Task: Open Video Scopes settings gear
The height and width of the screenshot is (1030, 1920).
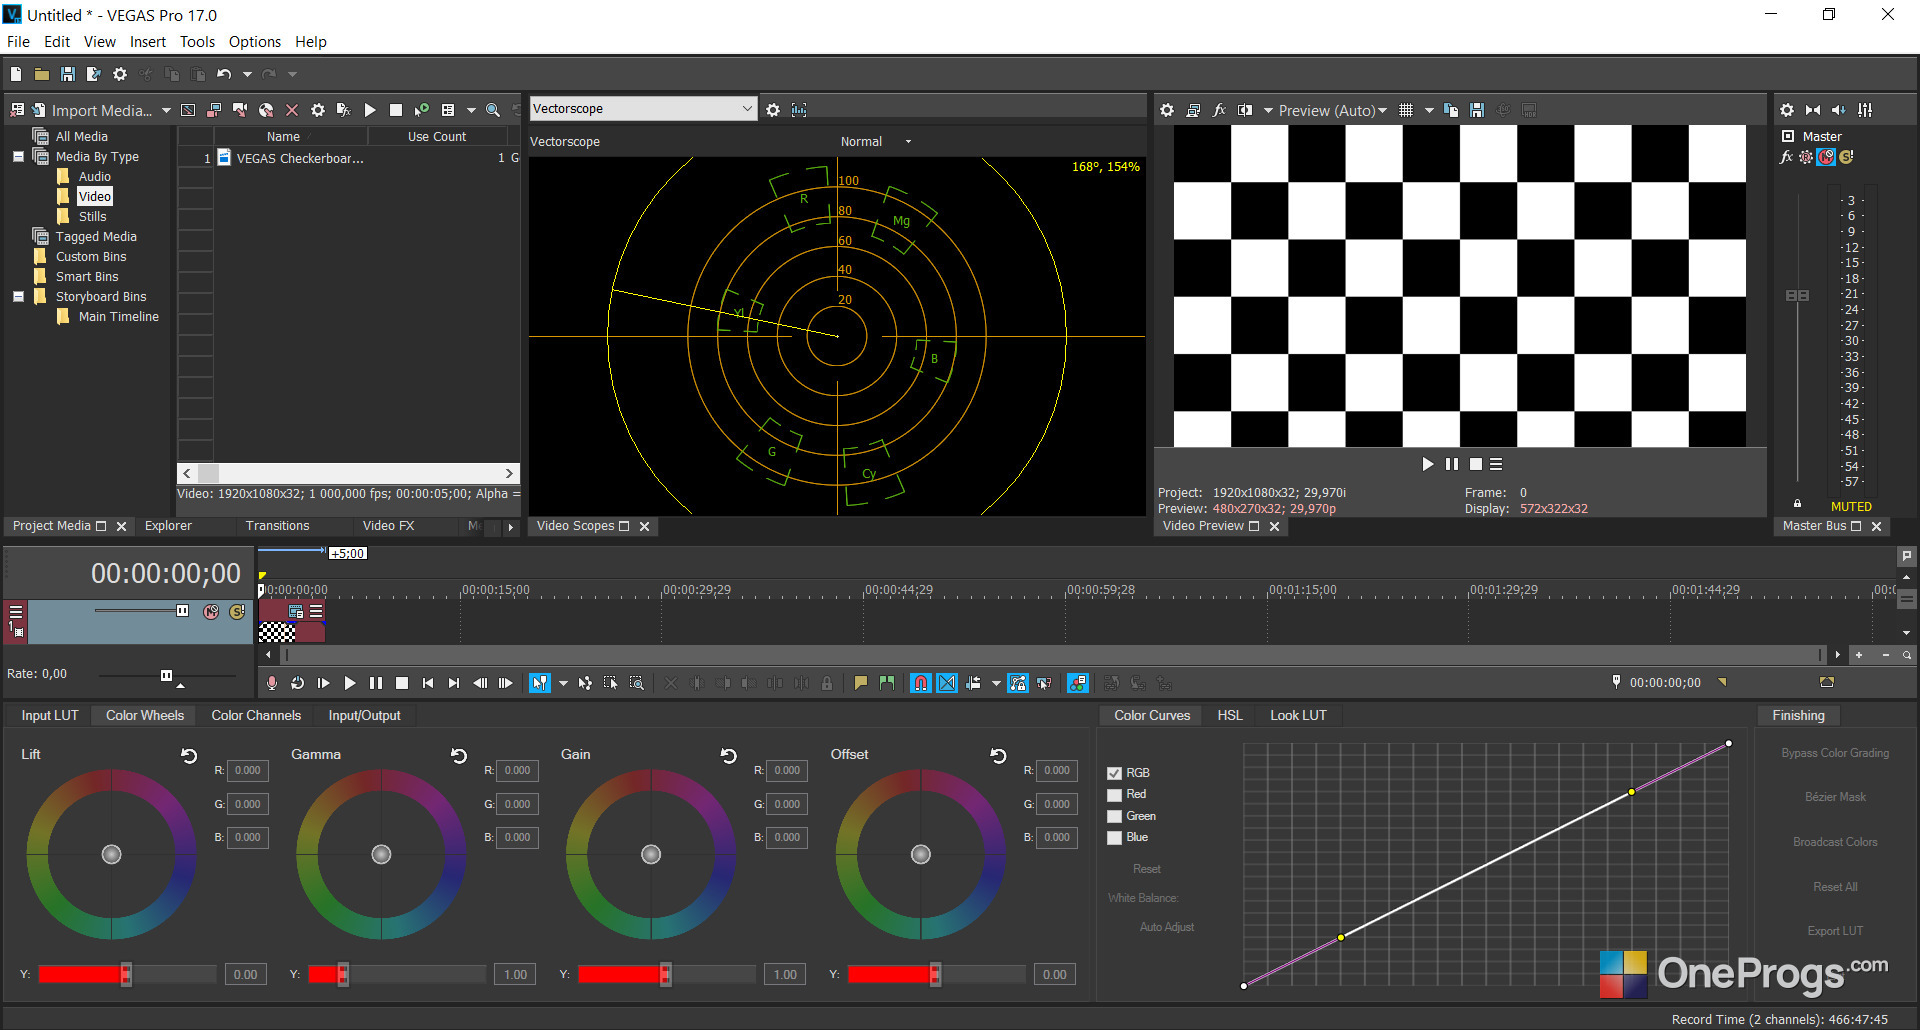Action: [x=773, y=110]
